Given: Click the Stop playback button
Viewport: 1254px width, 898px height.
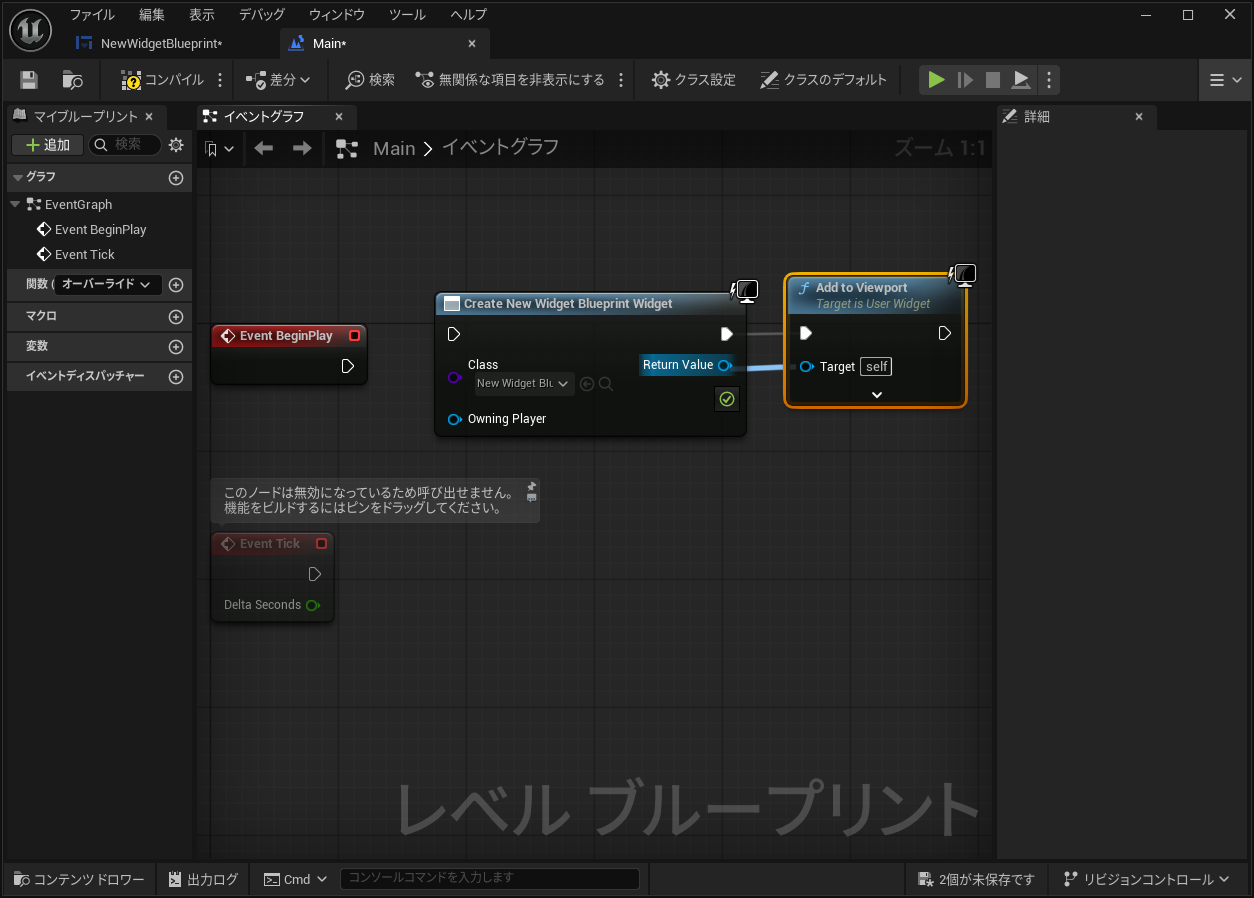Looking at the screenshot, I should tap(993, 80).
